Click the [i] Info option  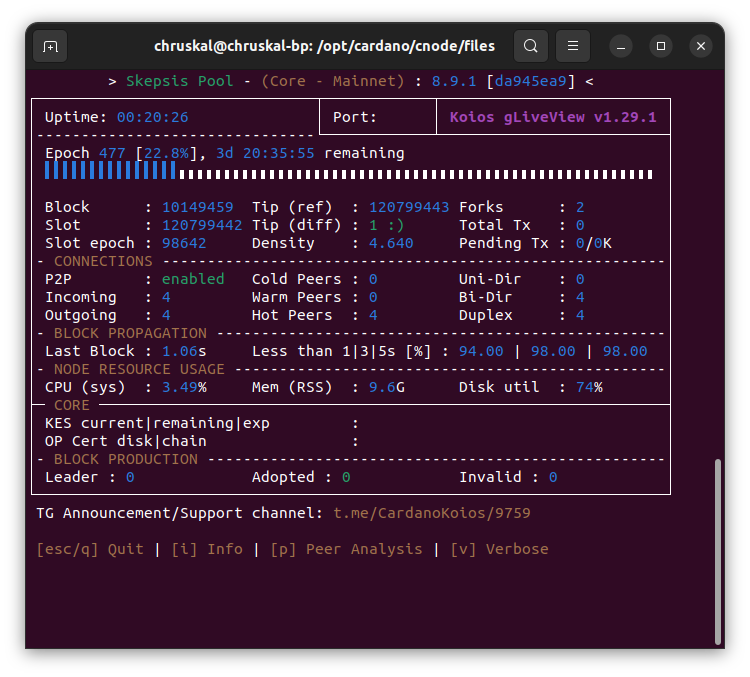(x=207, y=549)
